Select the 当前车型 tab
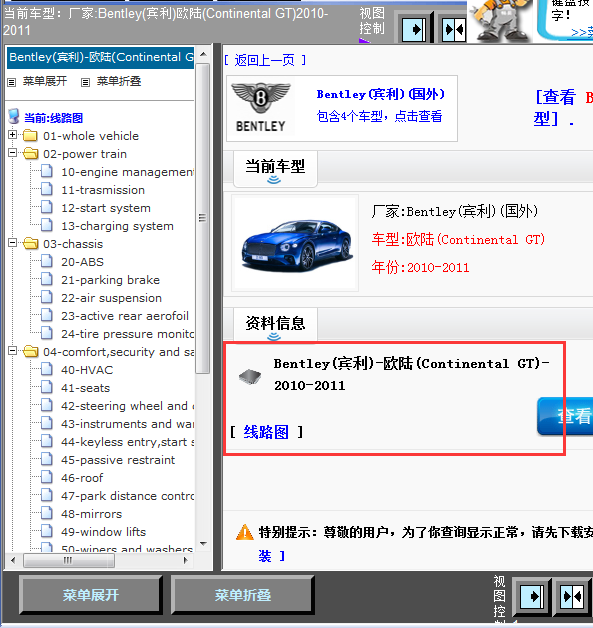 pyautogui.click(x=275, y=167)
